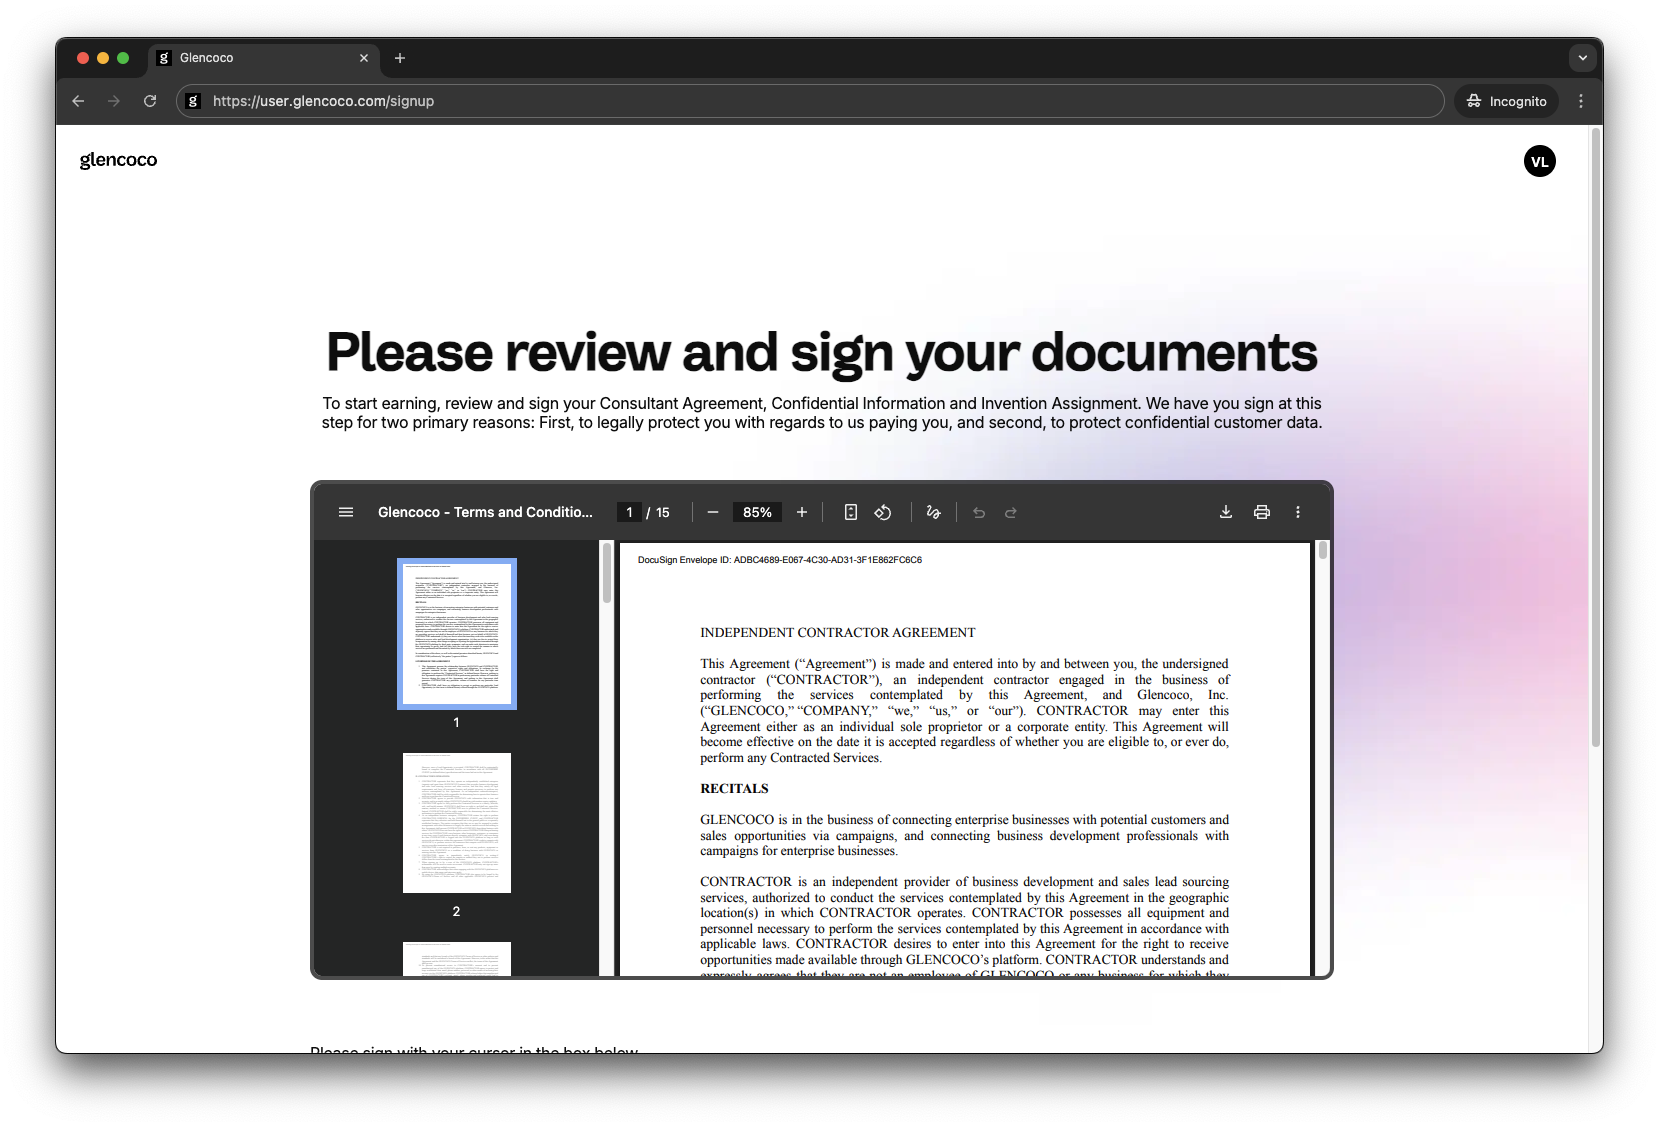
Task: Click the redo arrow in PDF toolbar
Action: point(1011,512)
